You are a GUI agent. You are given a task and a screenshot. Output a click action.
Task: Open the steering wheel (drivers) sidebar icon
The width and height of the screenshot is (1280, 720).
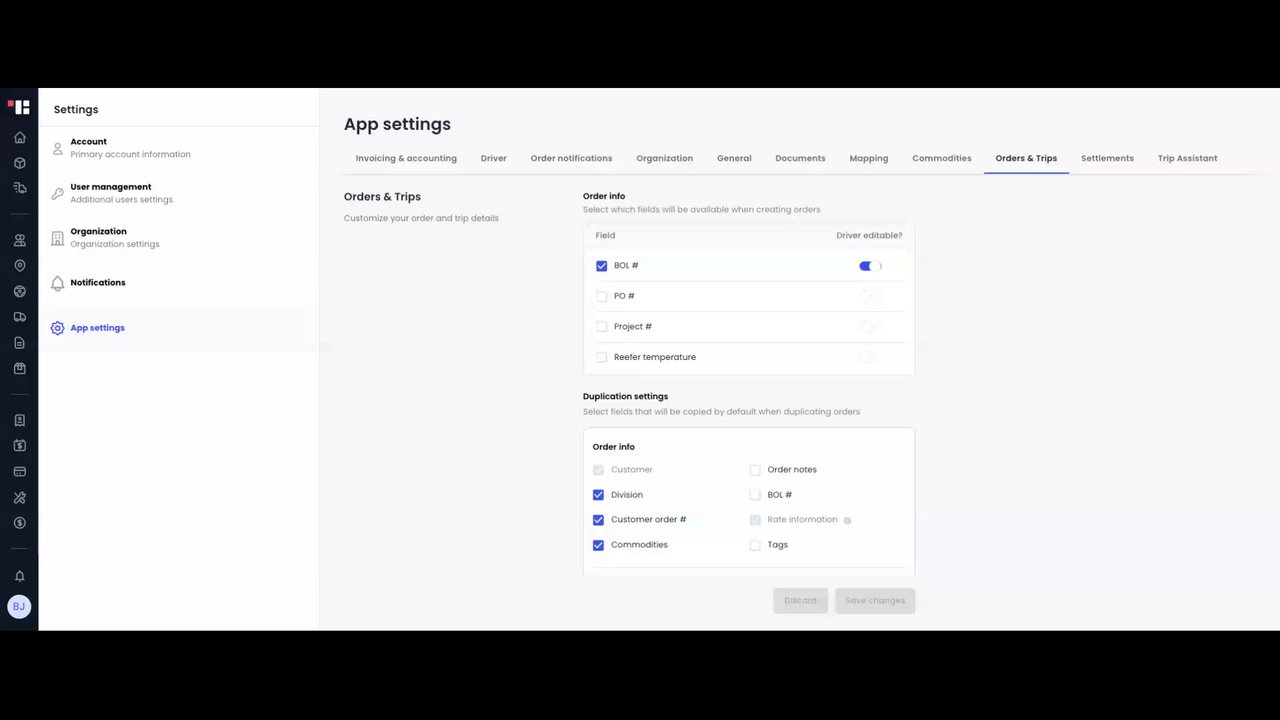(x=19, y=292)
